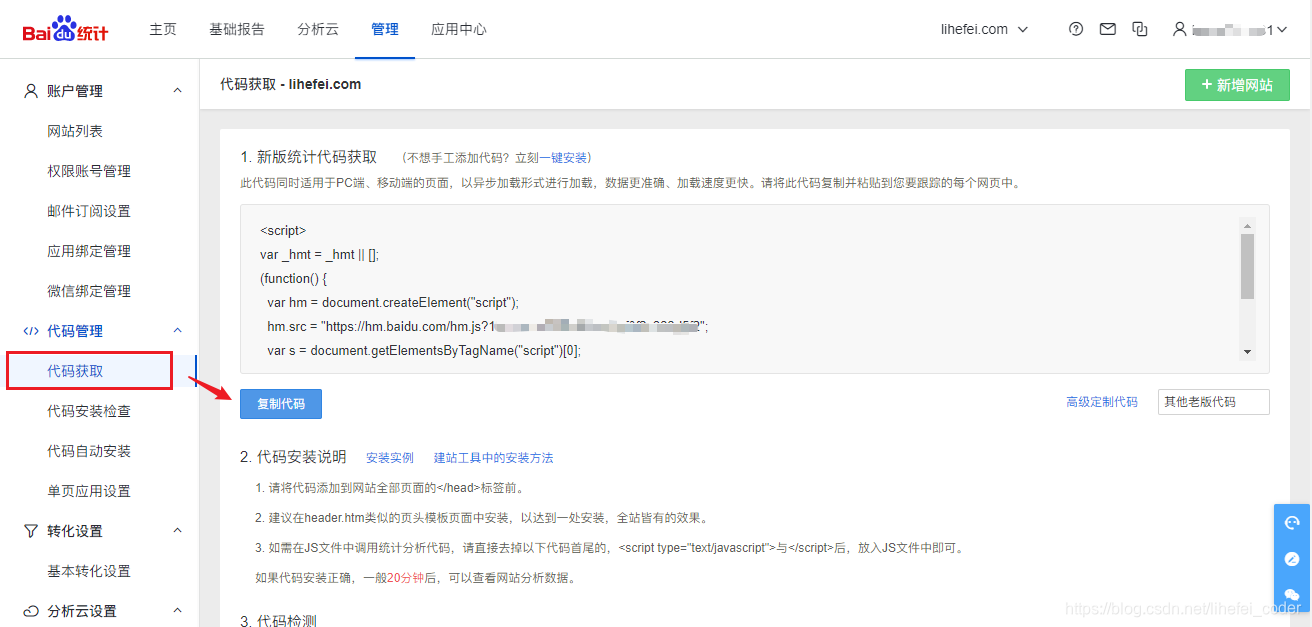1312x627 pixels.
Task: Click the Baidu Tongji logo
Action: (x=66, y=30)
